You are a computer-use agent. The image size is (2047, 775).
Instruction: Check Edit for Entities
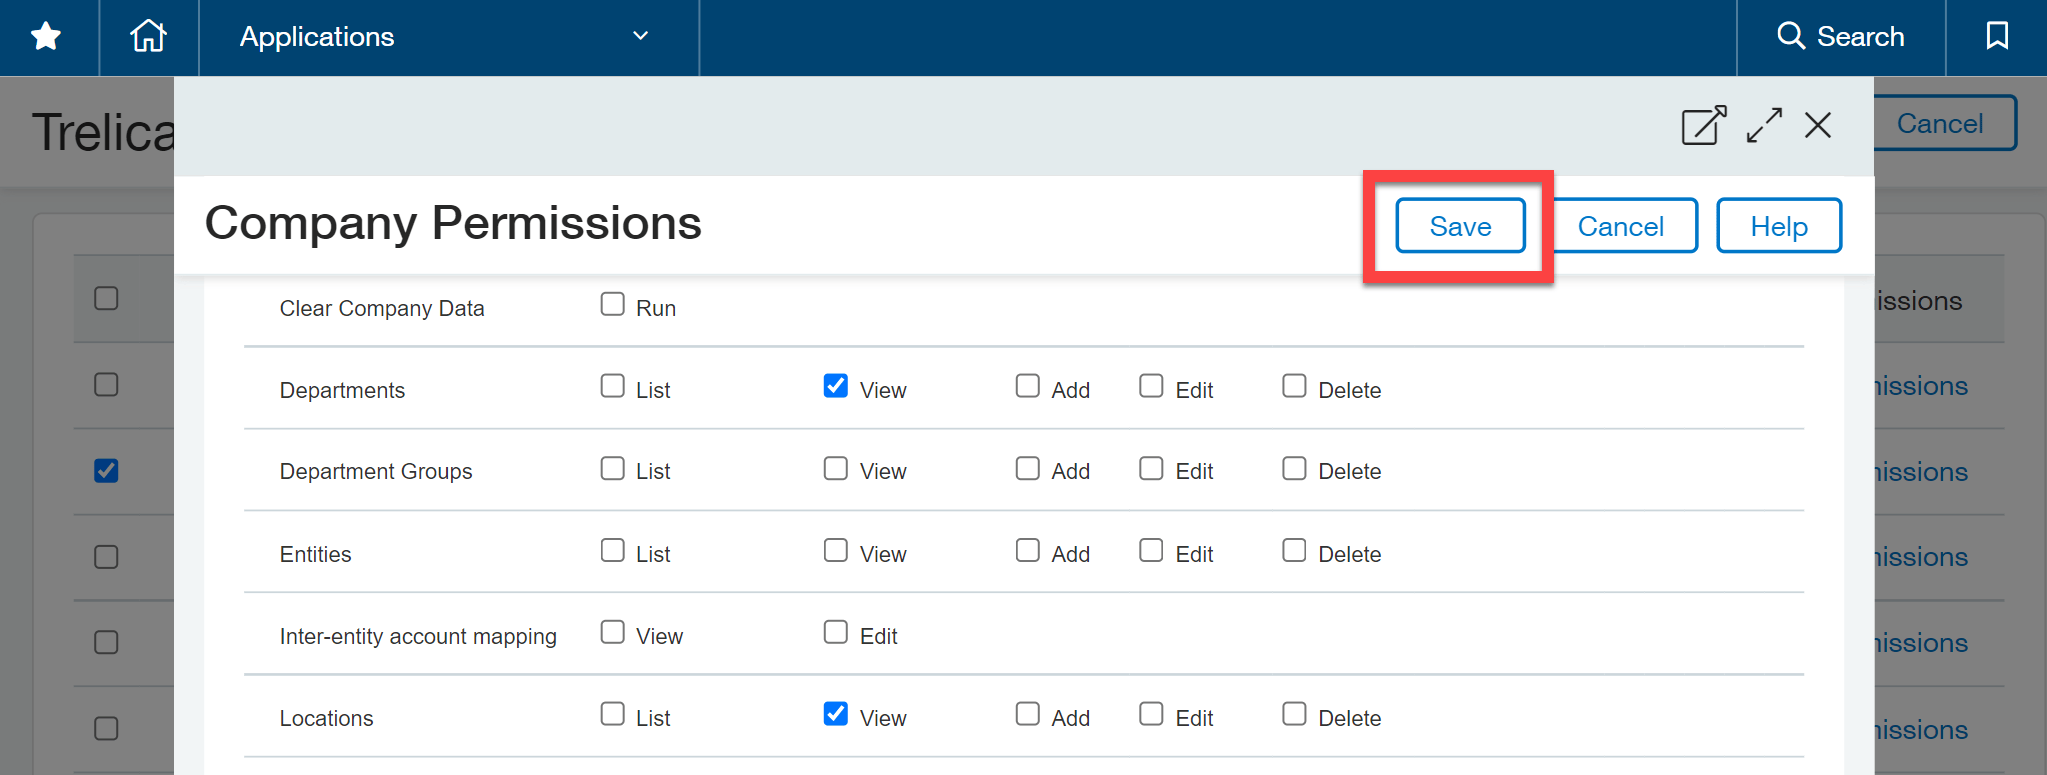point(1151,550)
